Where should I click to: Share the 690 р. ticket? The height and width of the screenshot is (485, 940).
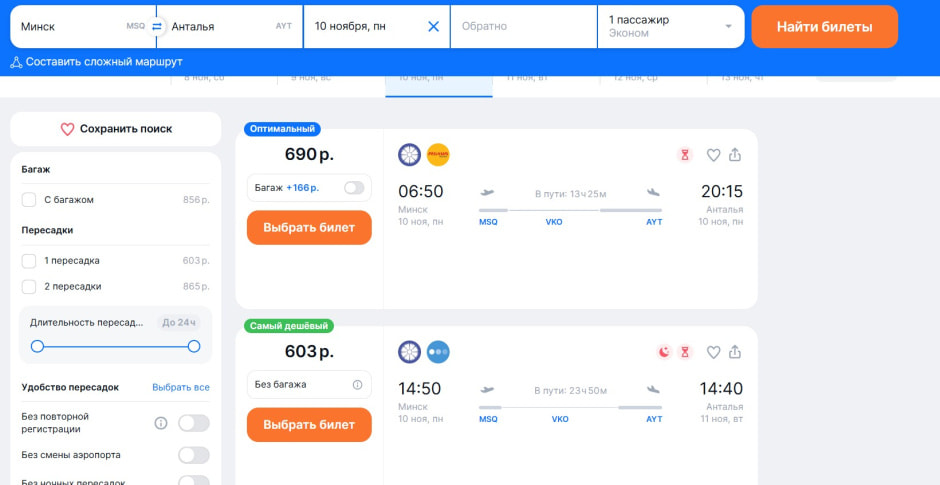pyautogui.click(x=735, y=155)
